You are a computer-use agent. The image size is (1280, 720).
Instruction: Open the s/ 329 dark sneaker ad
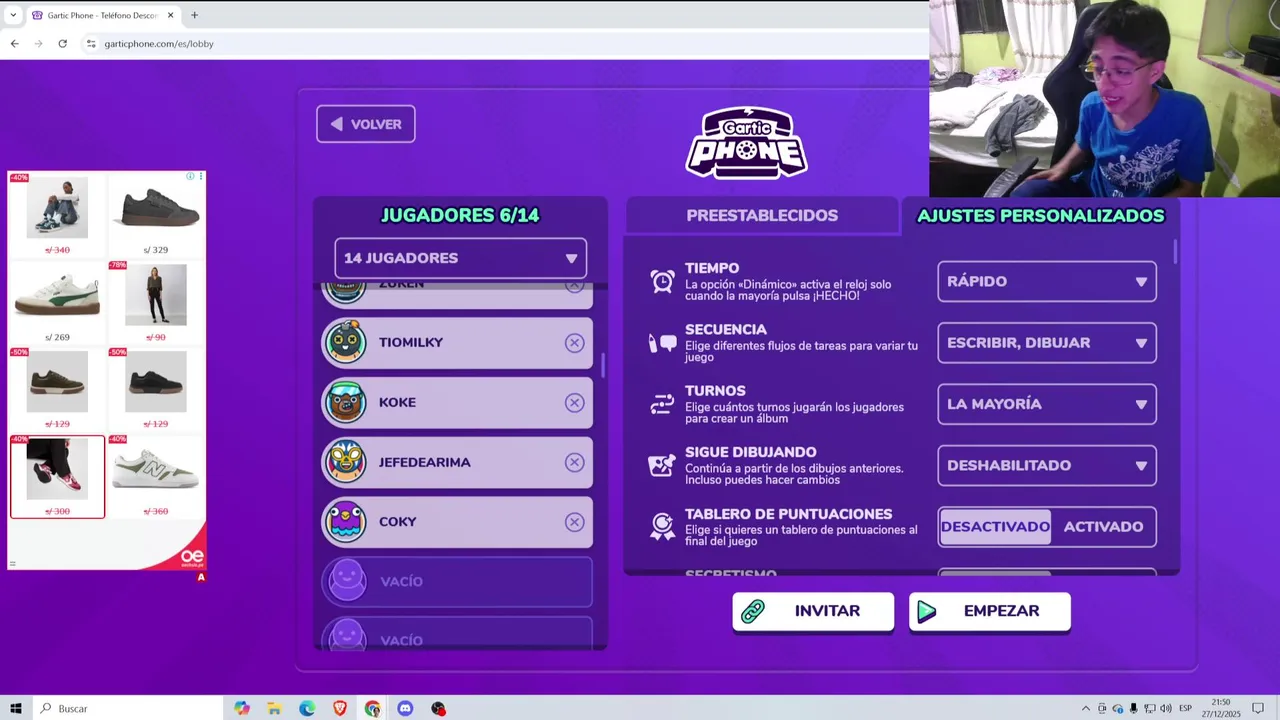(156, 214)
